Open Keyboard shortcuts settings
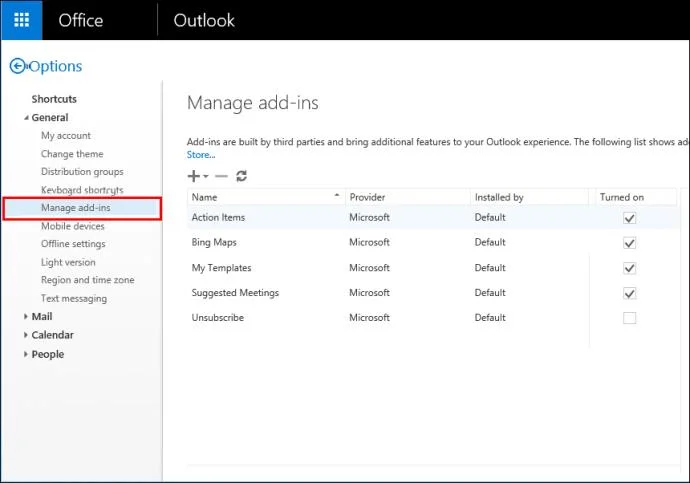 point(82,190)
